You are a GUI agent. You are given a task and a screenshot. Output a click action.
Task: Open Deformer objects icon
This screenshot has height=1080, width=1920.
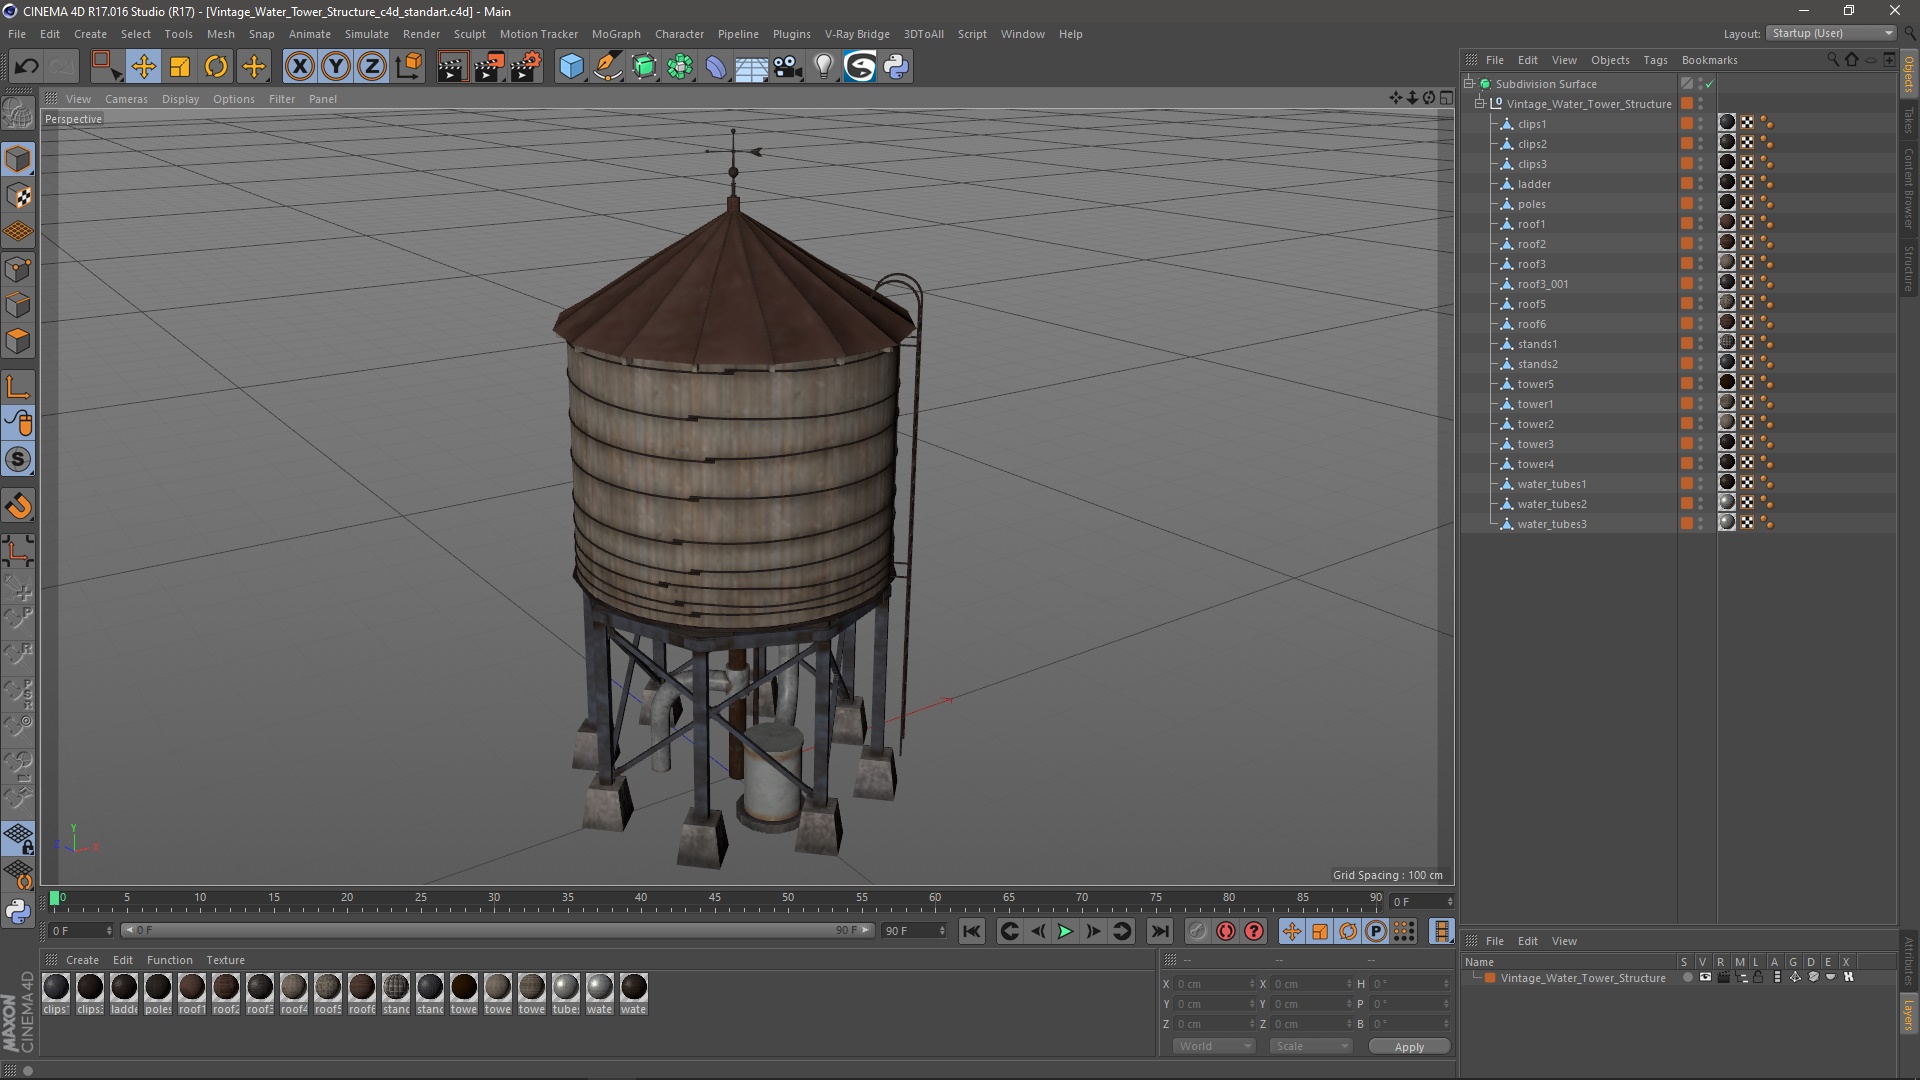point(716,67)
